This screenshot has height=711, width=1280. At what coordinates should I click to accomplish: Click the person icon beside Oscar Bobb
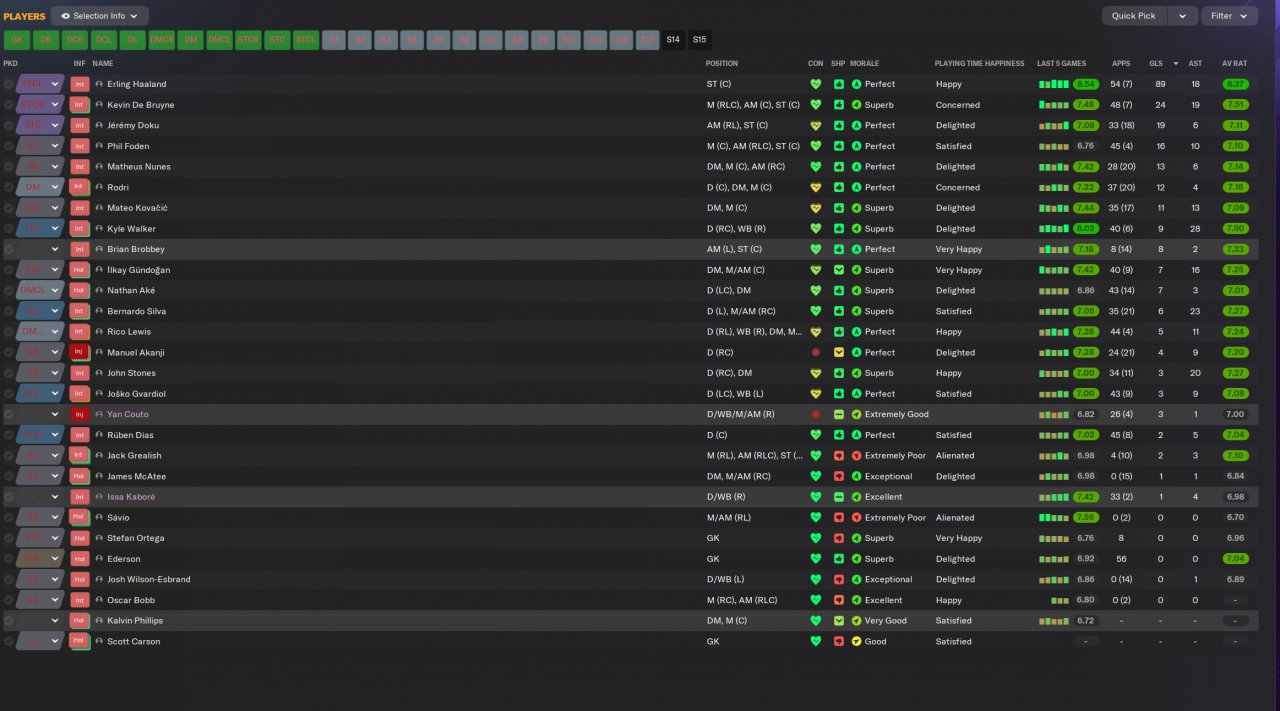[99, 600]
